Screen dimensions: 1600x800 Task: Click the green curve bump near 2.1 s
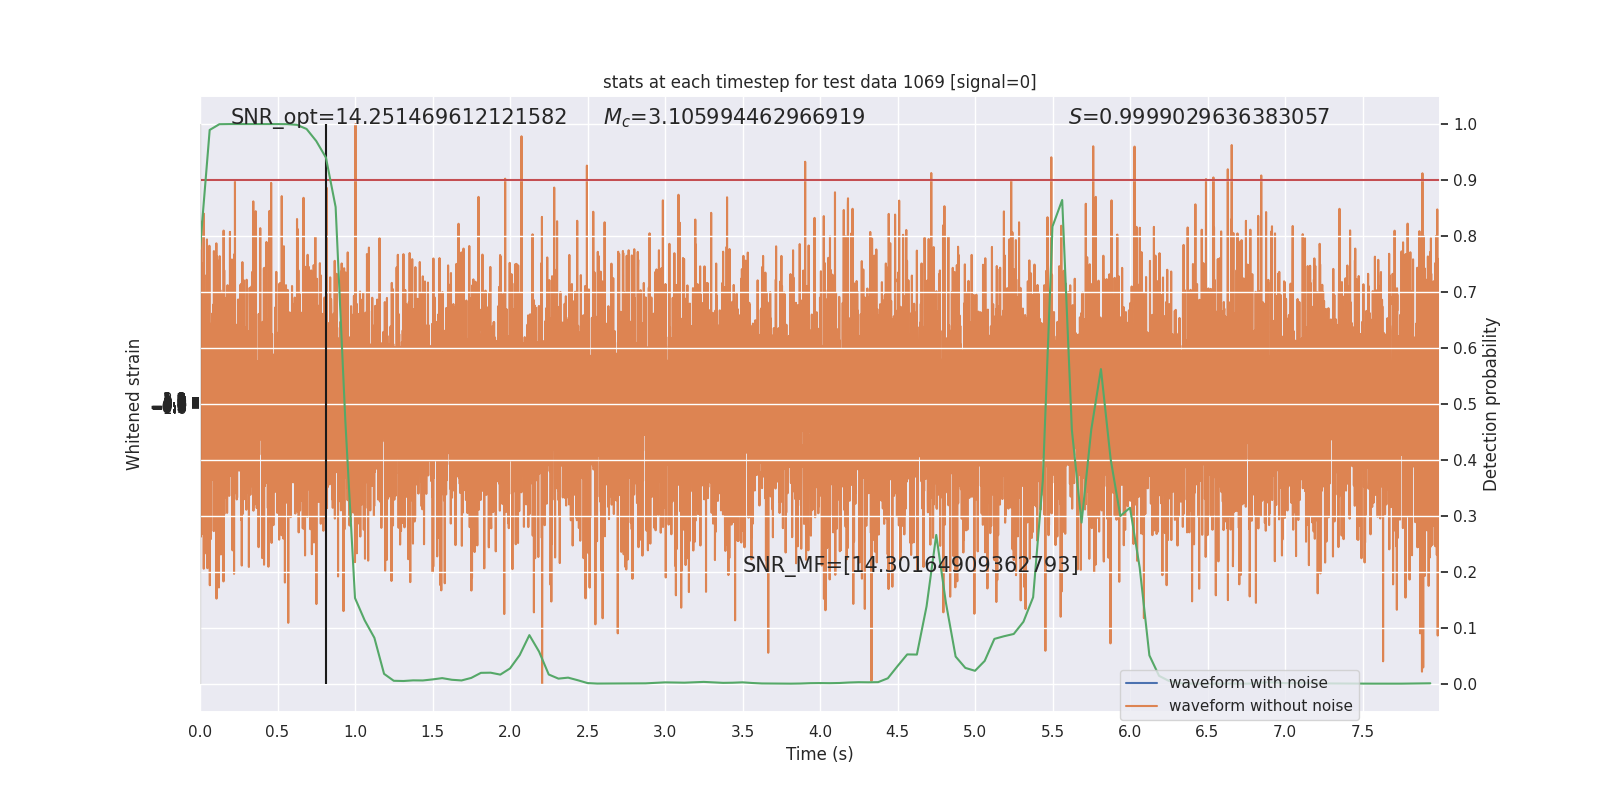529,635
